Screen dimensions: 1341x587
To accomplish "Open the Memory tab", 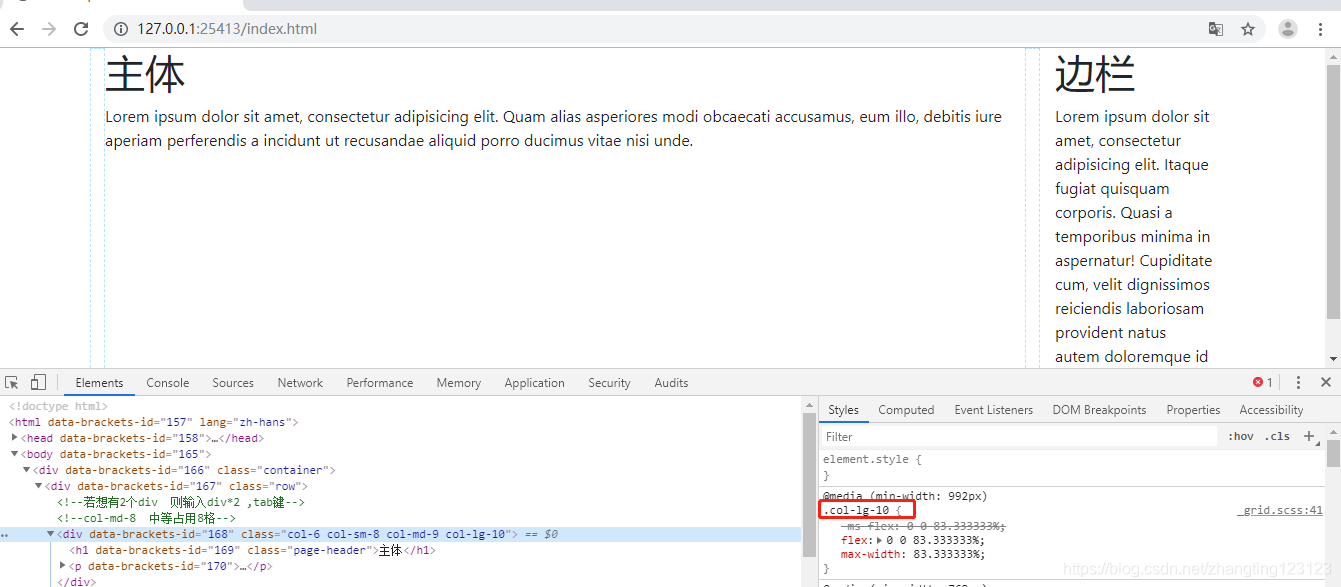I will pos(459,383).
